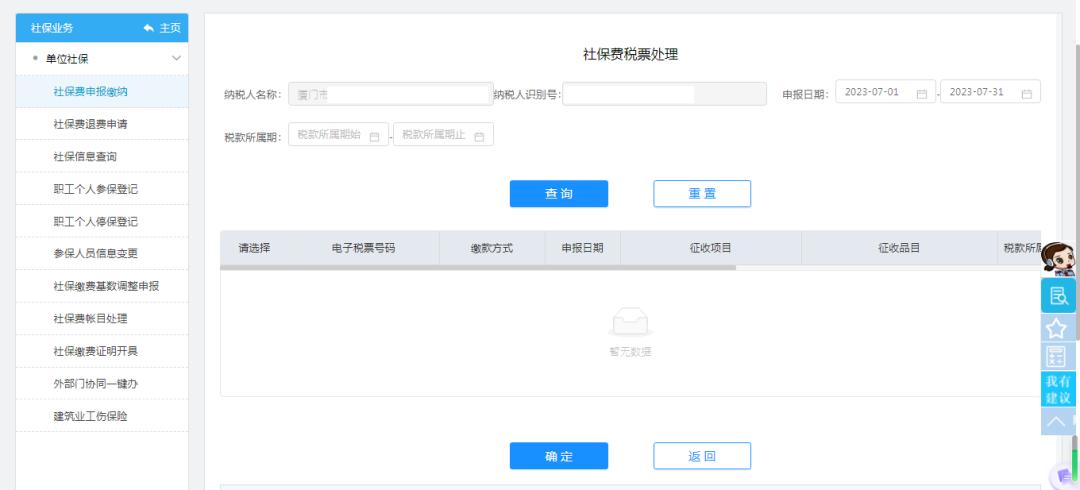Collapse the 单位社保 menu chevron
Screen dimensions: 1080x490
176,59
